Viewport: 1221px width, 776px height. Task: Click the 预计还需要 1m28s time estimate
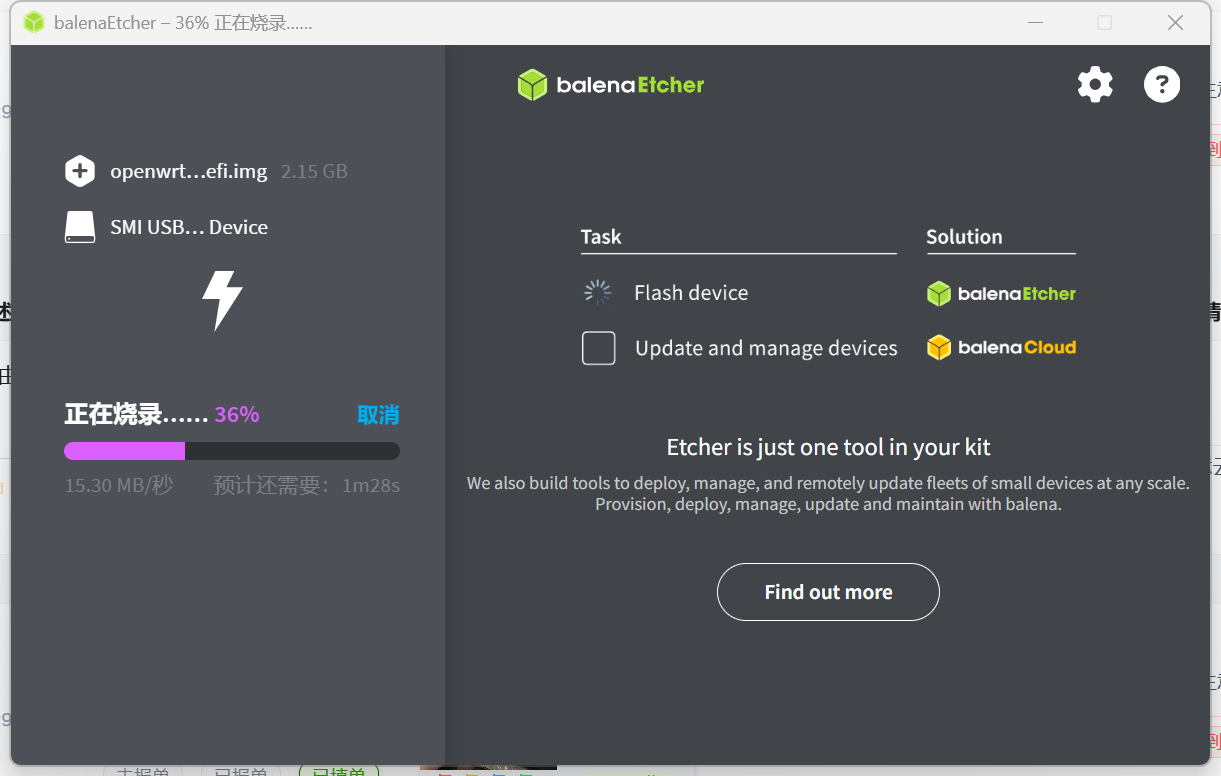306,486
